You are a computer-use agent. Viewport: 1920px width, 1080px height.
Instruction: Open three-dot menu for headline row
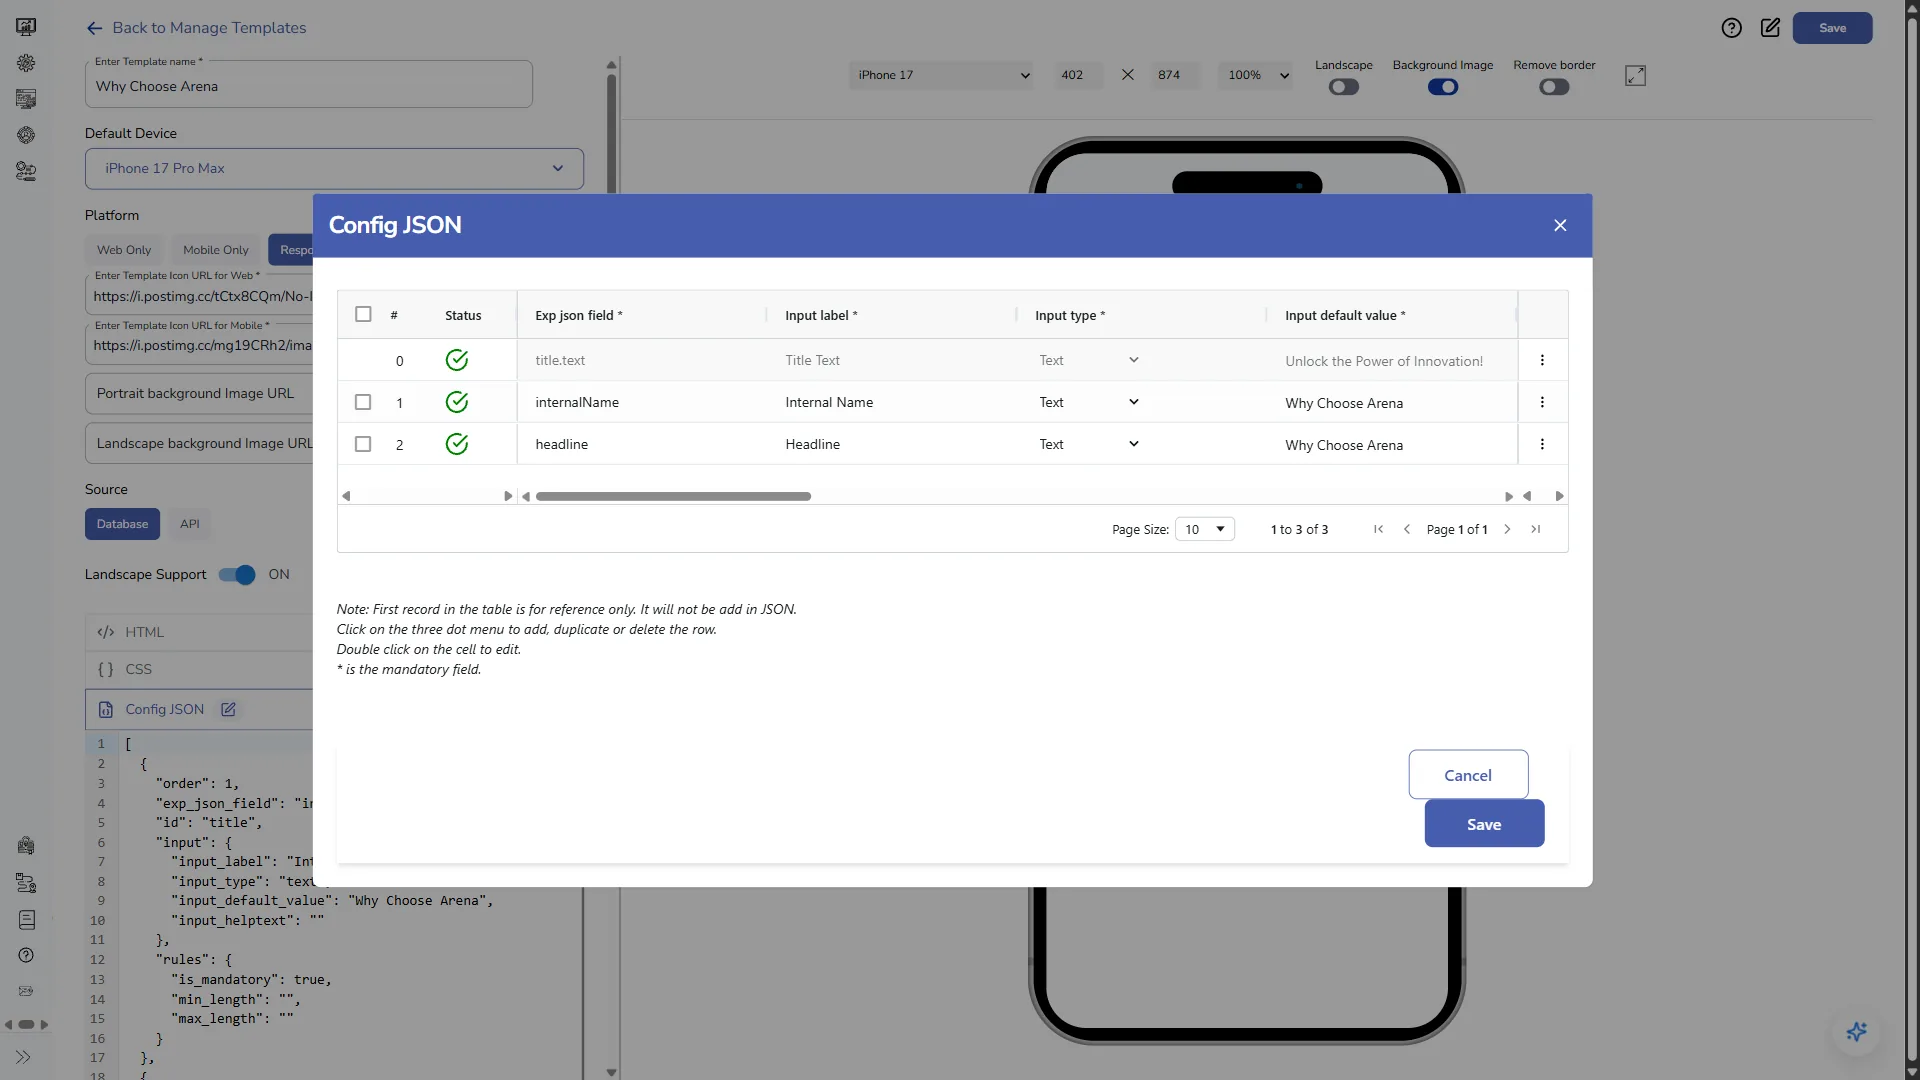pos(1542,444)
